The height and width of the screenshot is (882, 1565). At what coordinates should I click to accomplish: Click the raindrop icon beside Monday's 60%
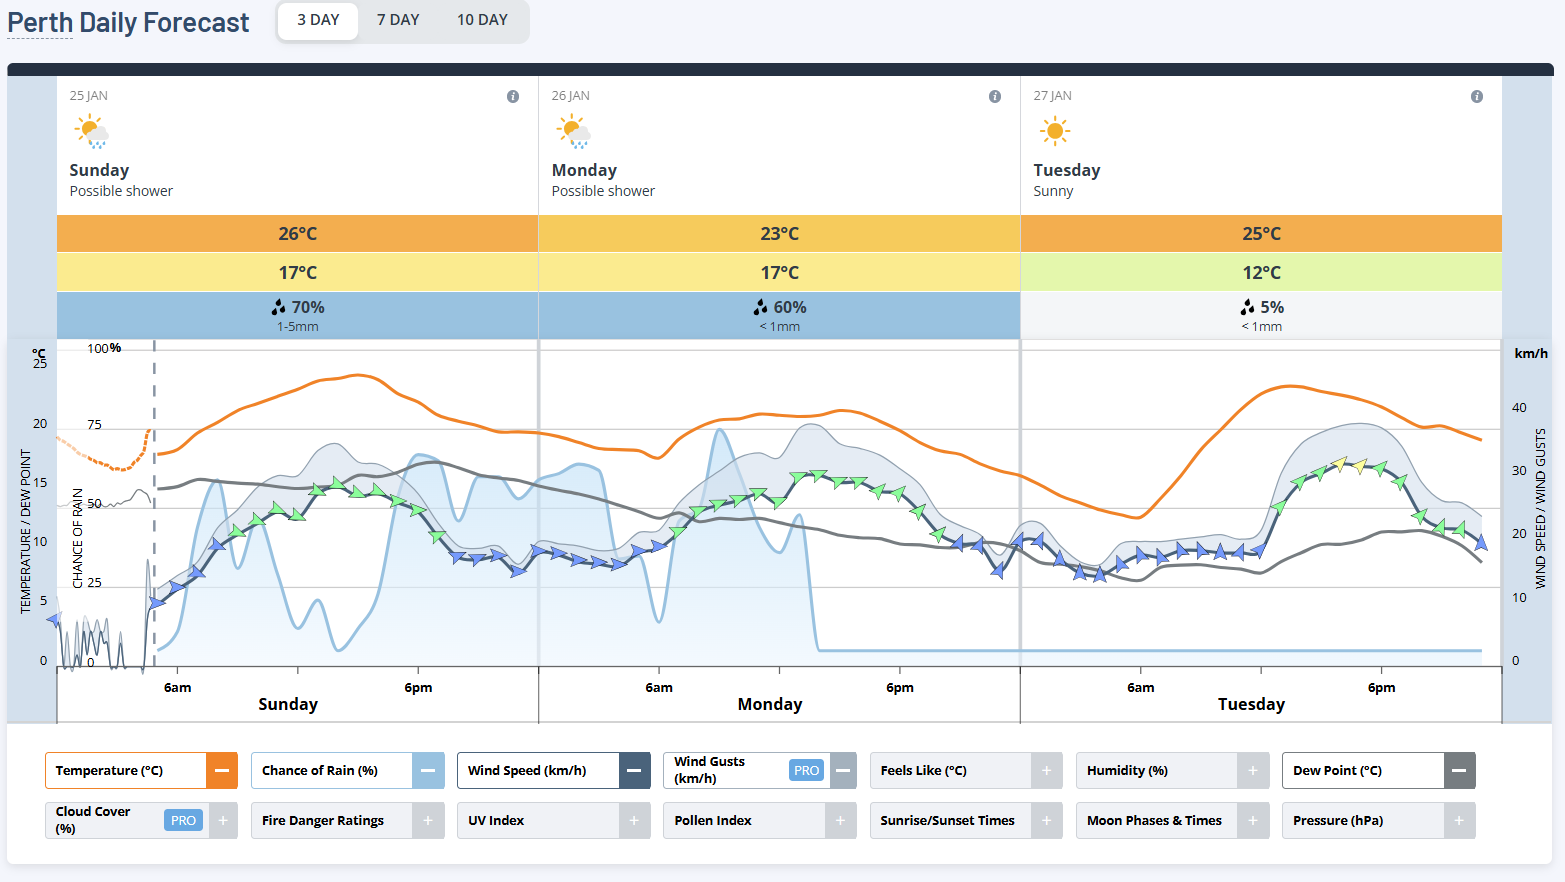(x=761, y=307)
